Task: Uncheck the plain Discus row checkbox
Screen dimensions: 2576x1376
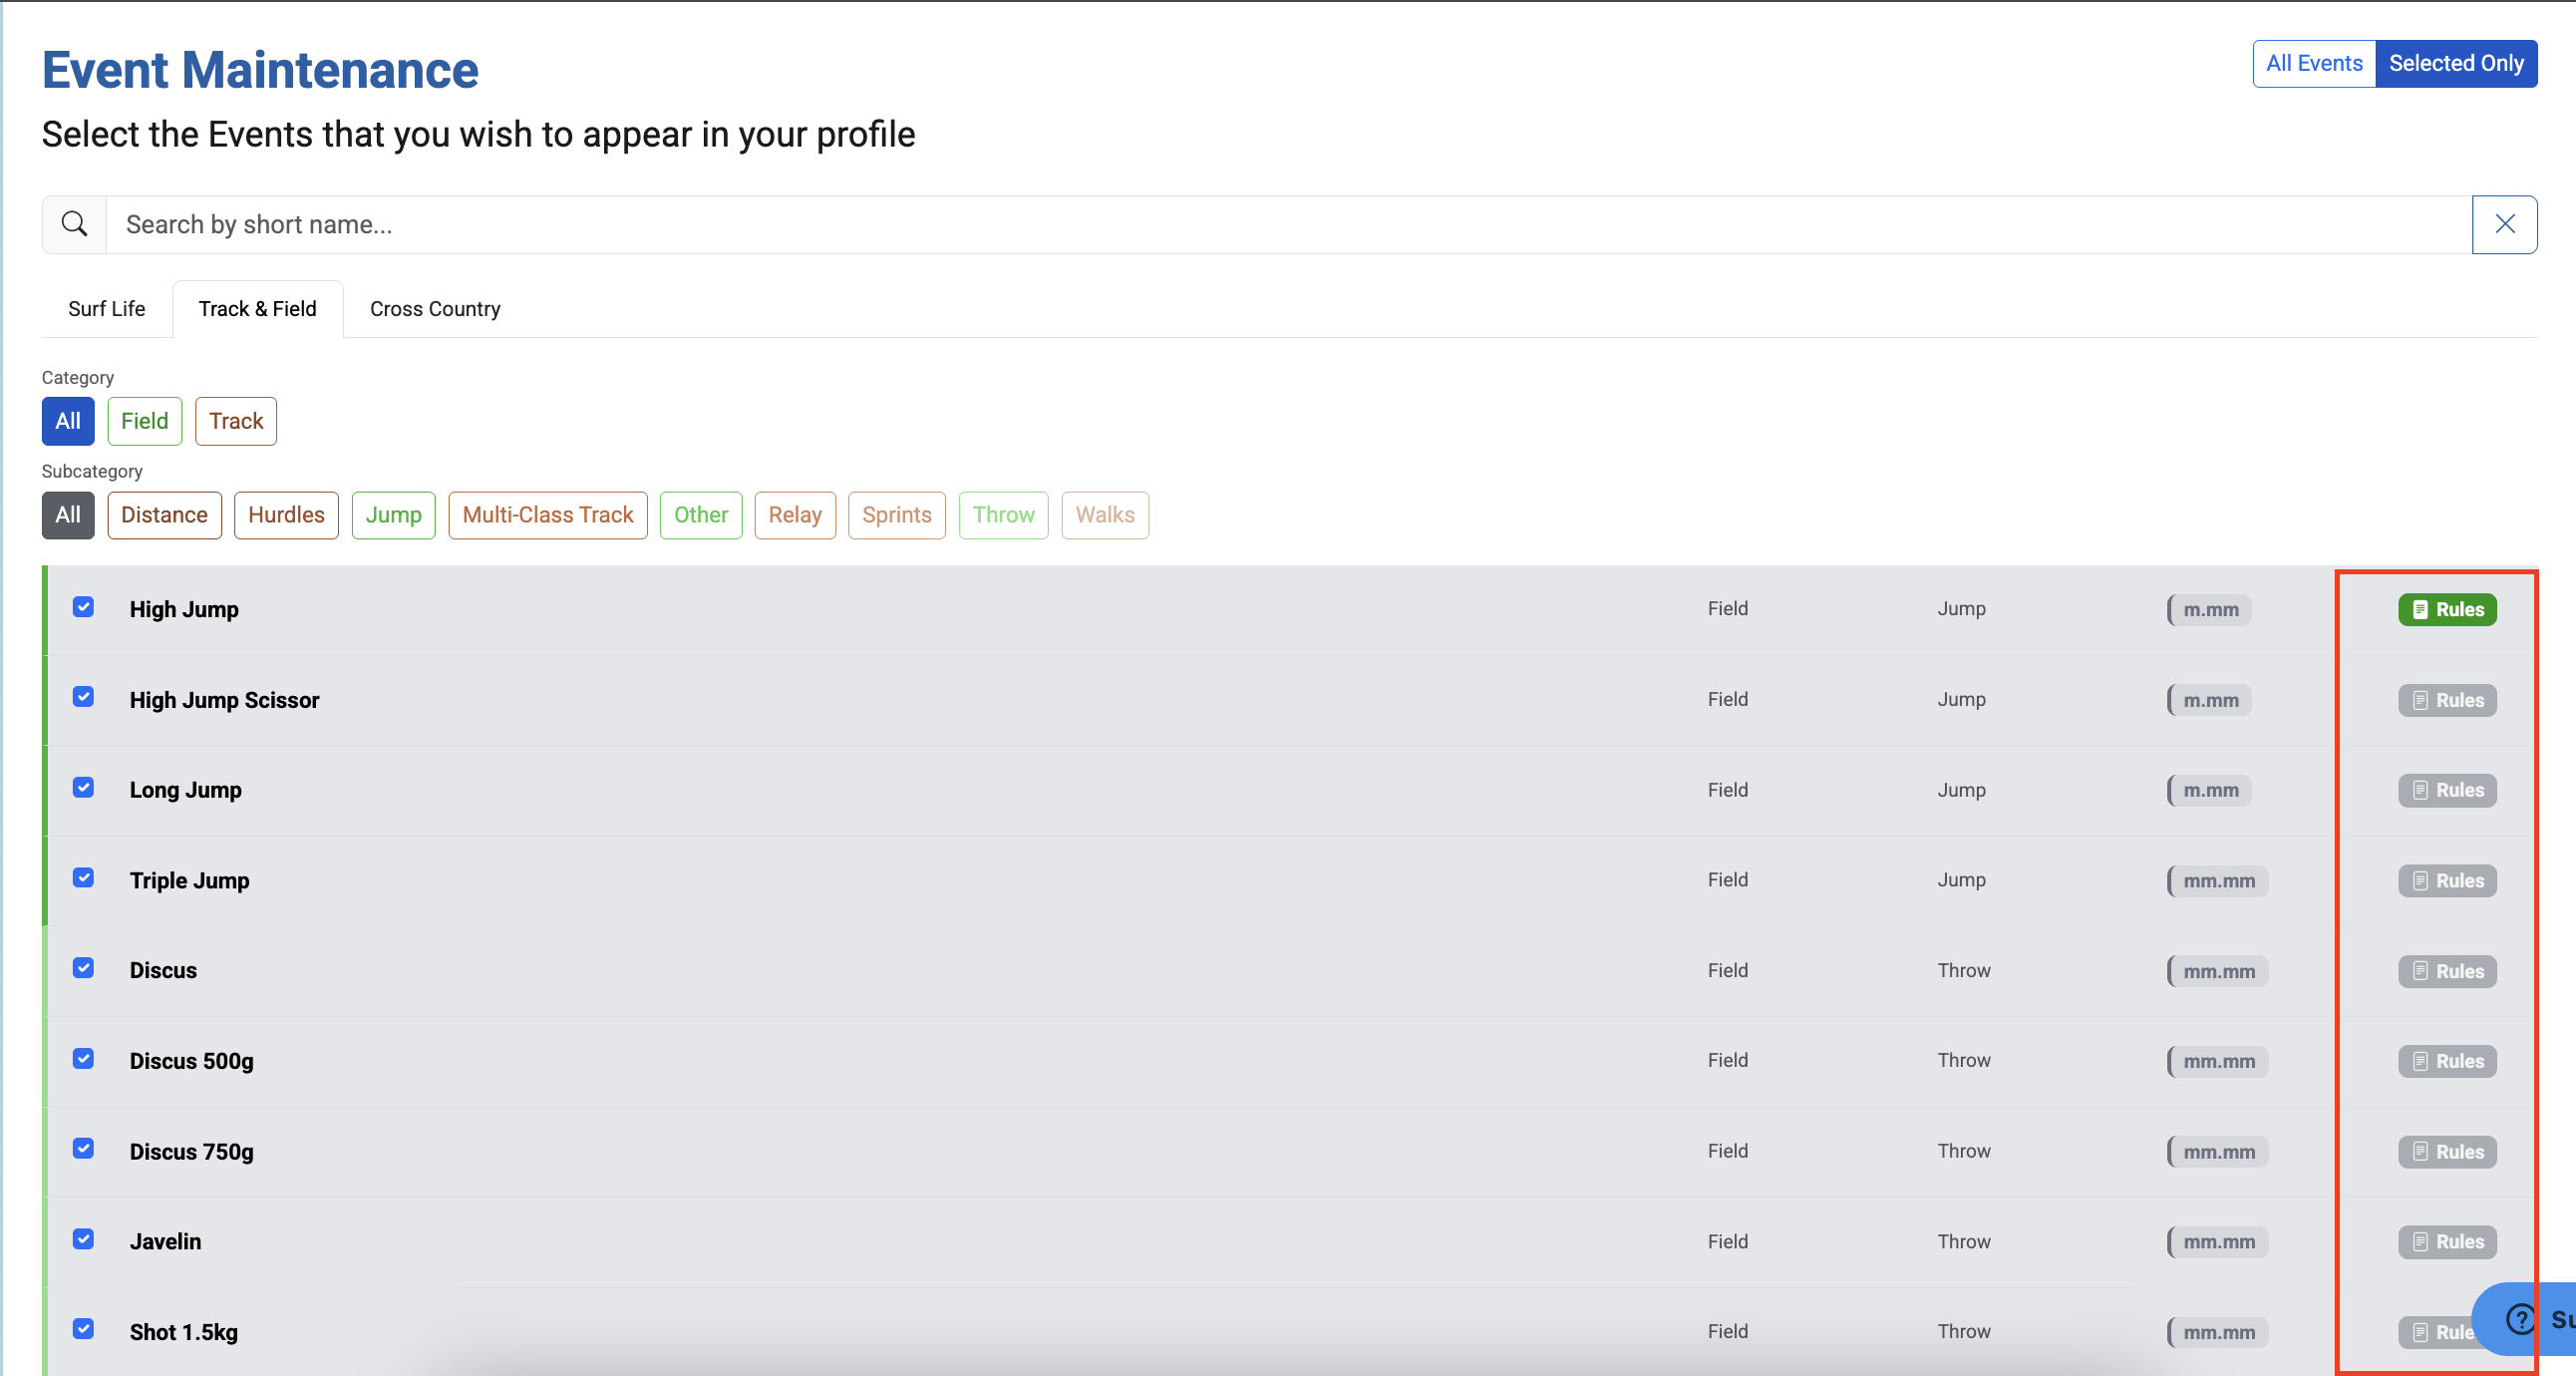Action: 84,968
